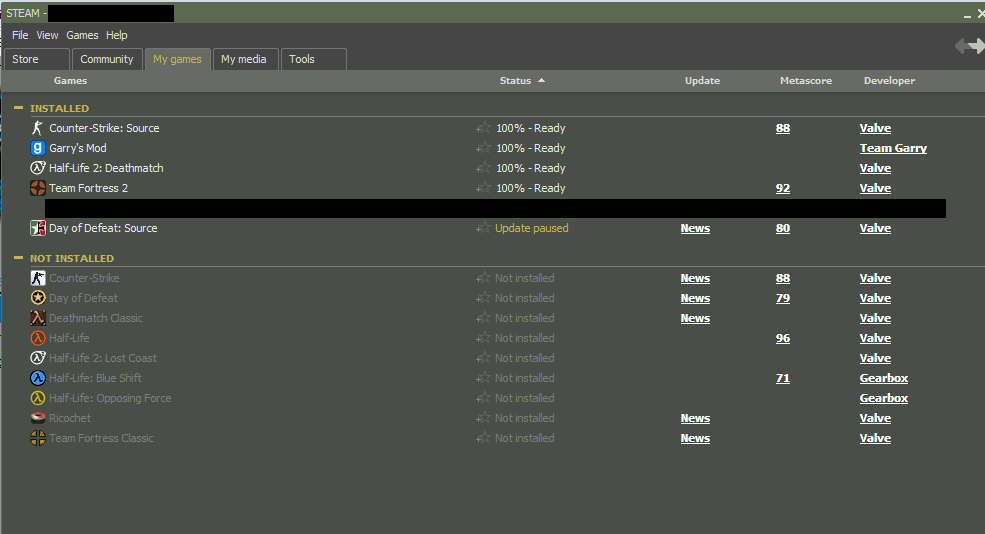The image size is (985, 534).
Task: Open News link for Ricochet
Action: [695, 418]
